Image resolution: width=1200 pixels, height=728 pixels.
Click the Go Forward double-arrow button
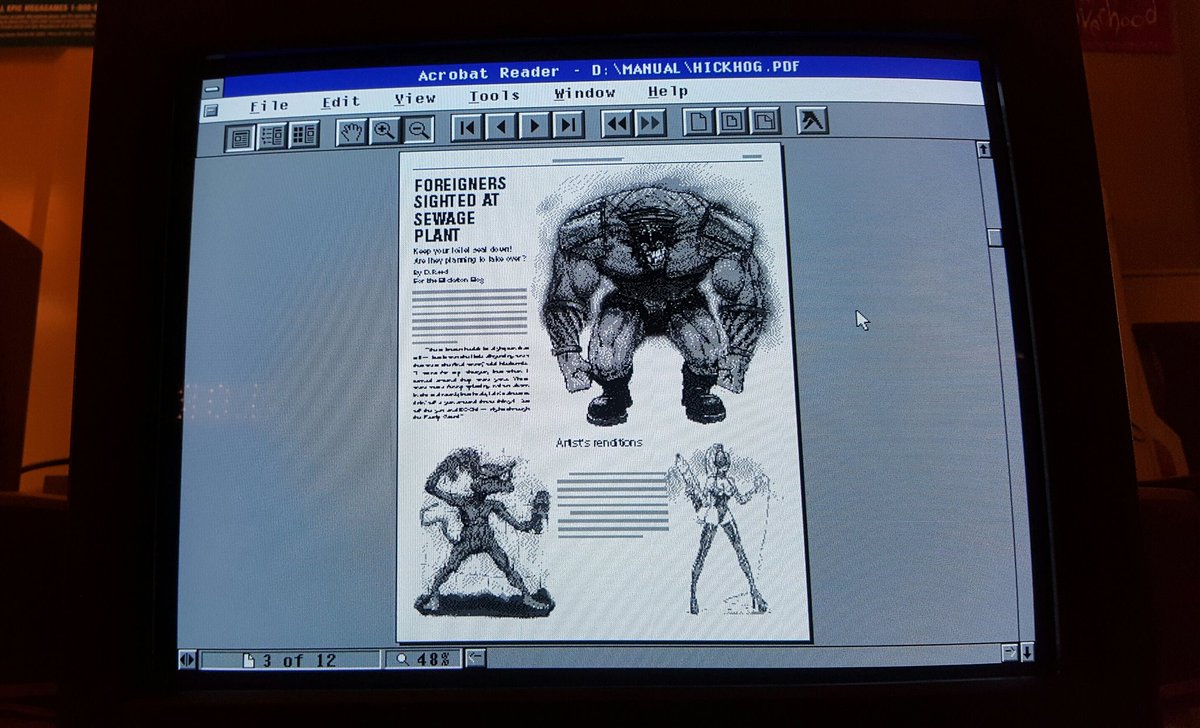pos(650,122)
